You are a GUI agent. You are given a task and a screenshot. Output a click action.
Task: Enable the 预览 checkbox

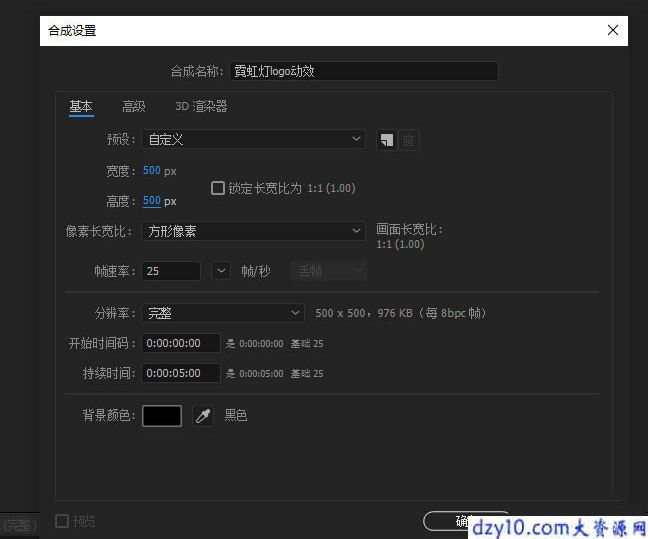(62, 521)
